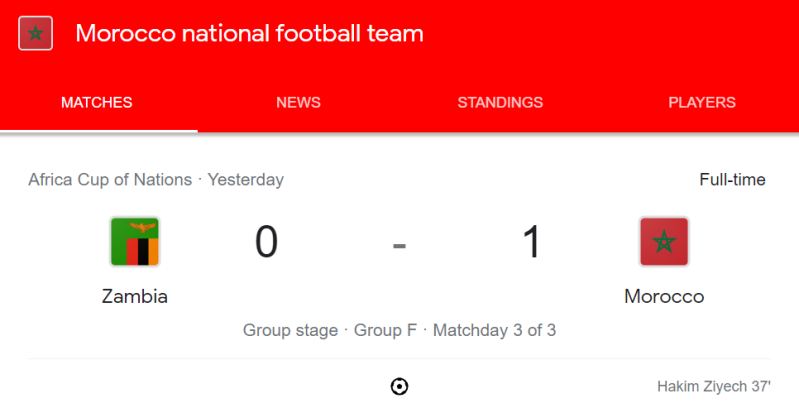
Task: Click Zambia's score of 0
Action: point(266,242)
